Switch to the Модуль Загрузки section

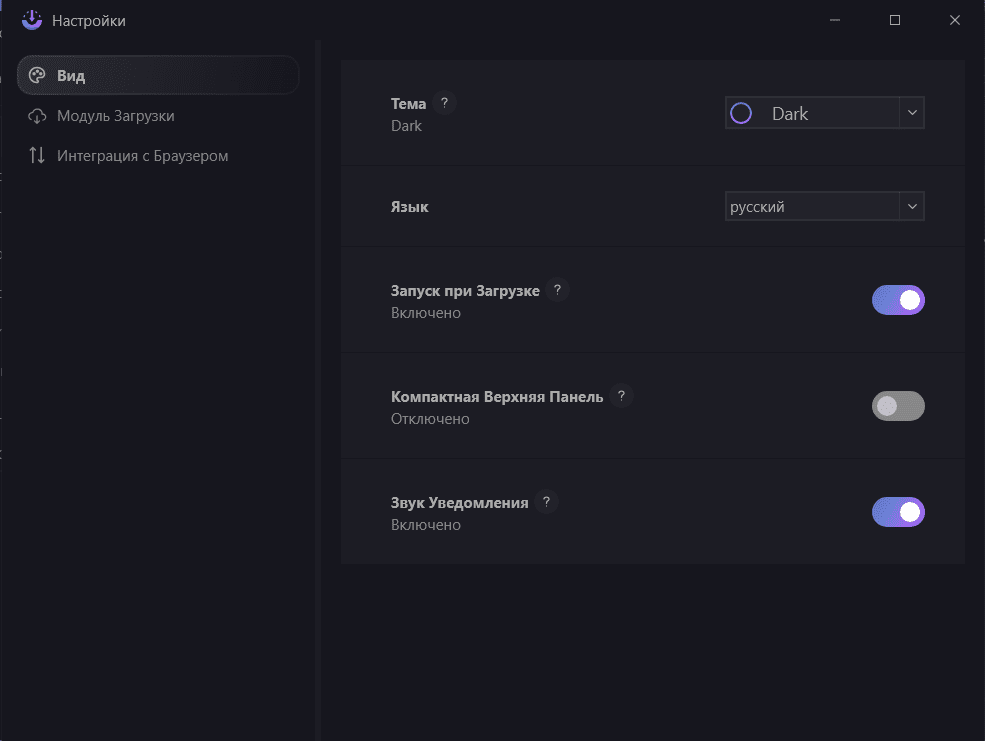pyautogui.click(x=115, y=116)
